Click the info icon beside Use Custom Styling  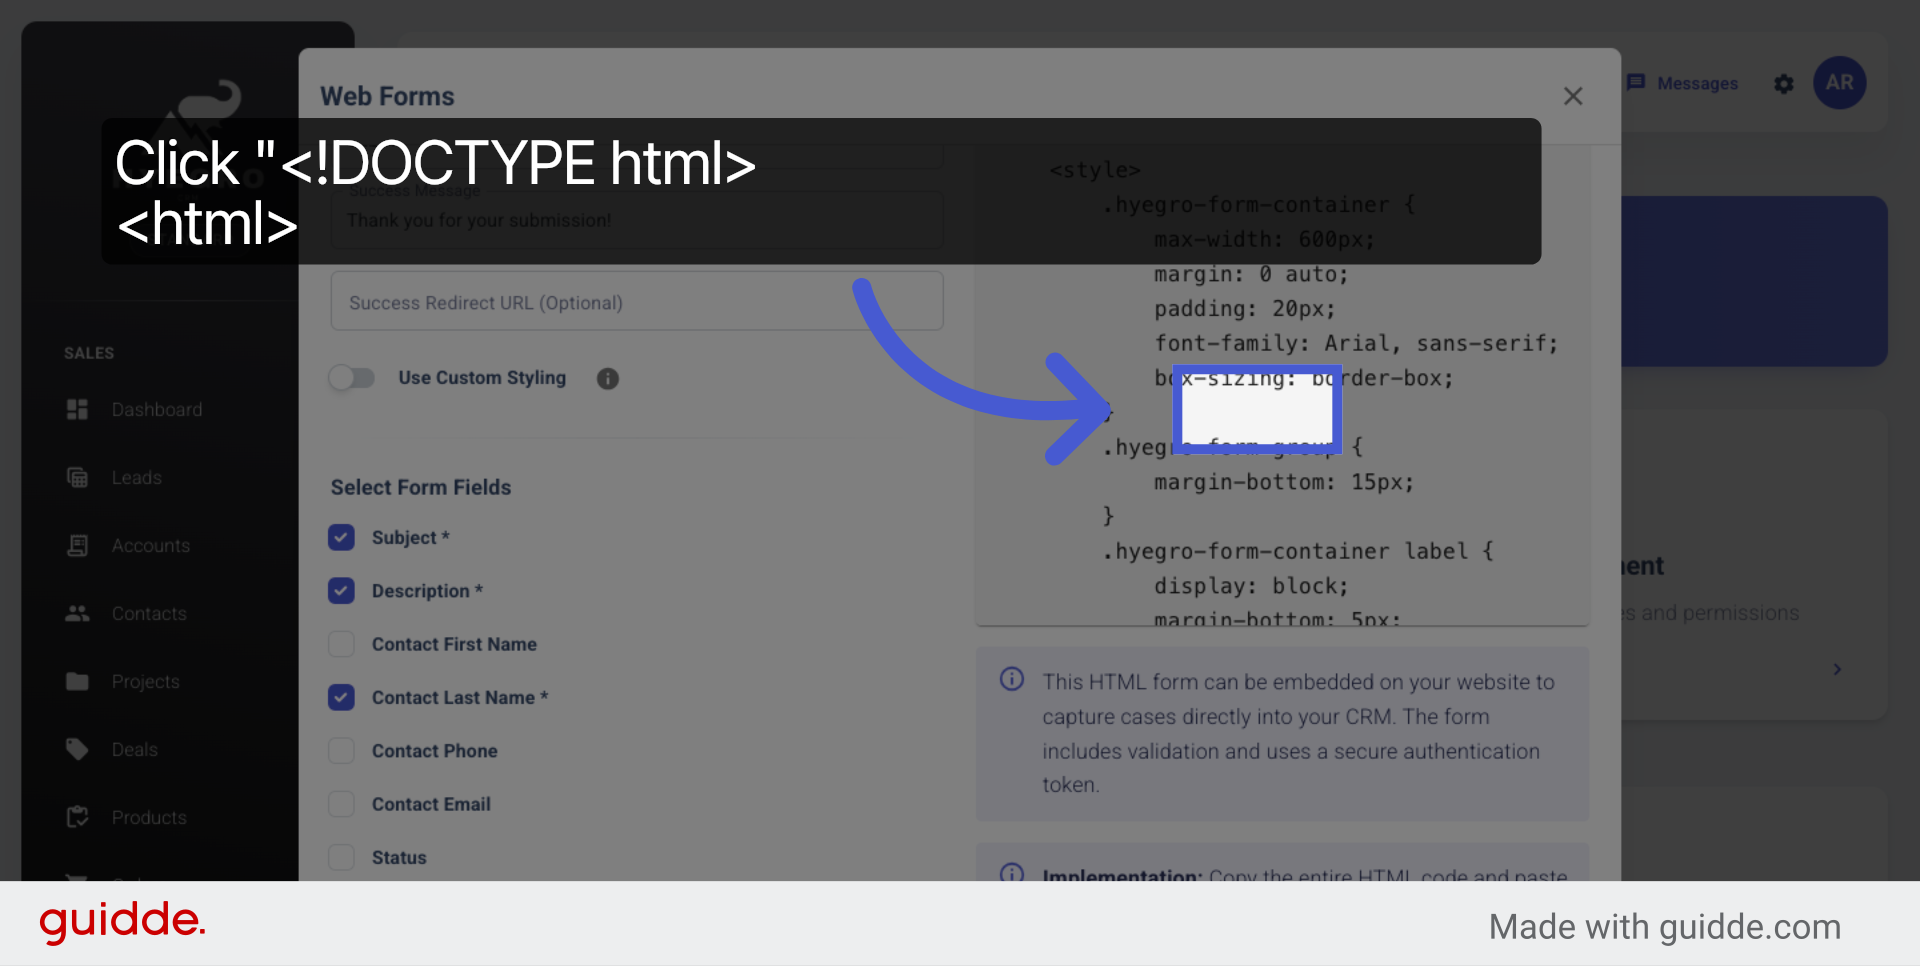[607, 378]
